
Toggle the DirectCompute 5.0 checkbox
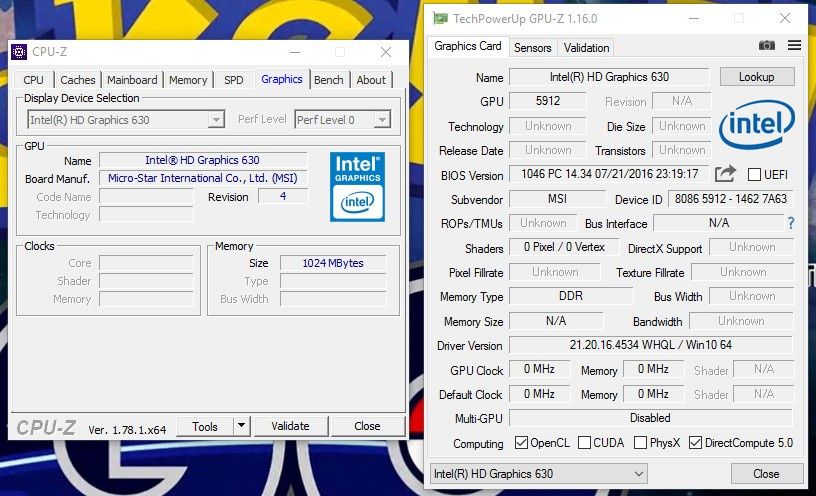point(695,442)
